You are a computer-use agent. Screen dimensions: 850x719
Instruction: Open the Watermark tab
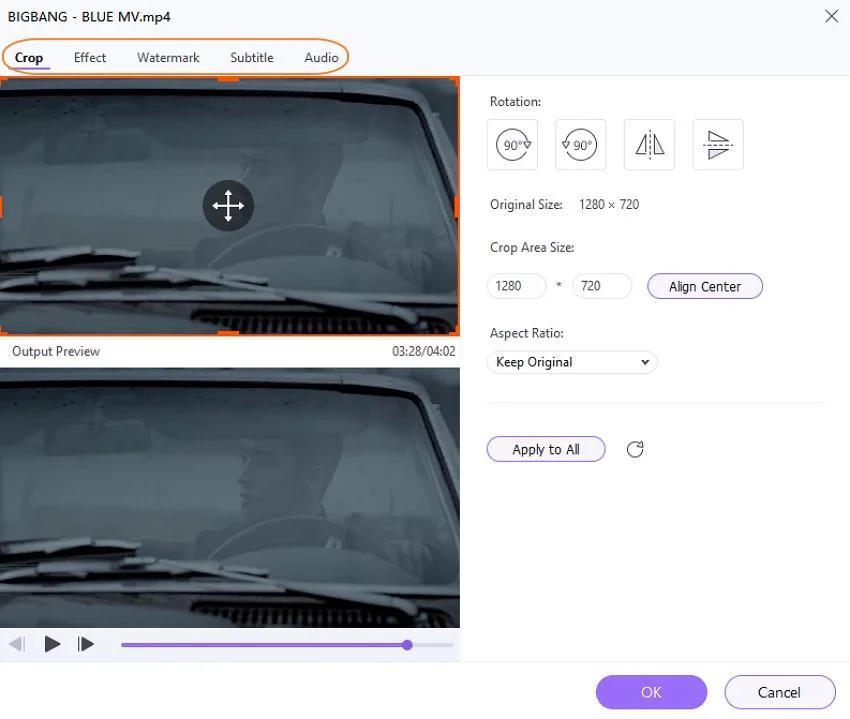click(168, 57)
